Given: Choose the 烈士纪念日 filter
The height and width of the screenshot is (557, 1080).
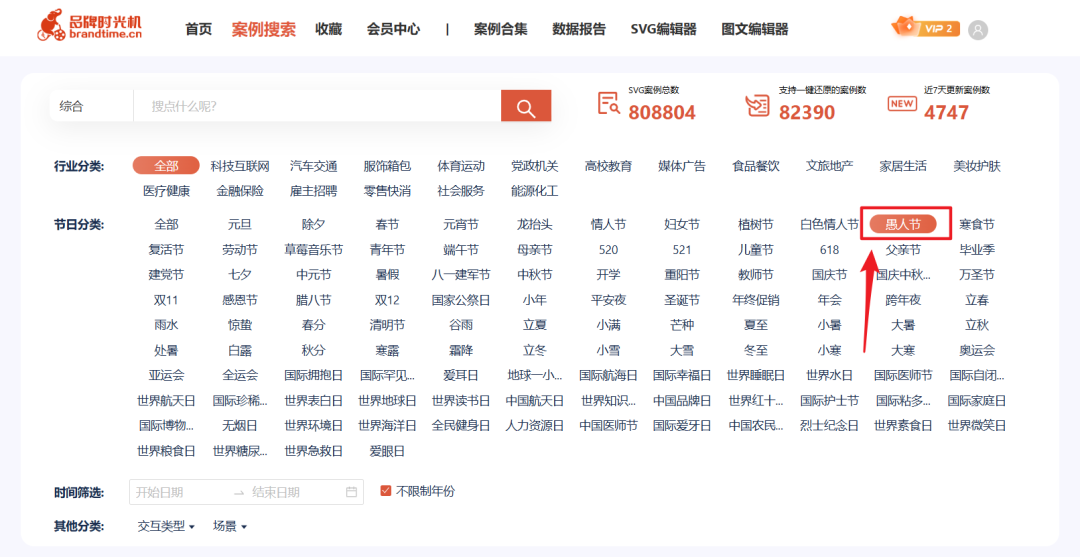Looking at the screenshot, I should 830,425.
